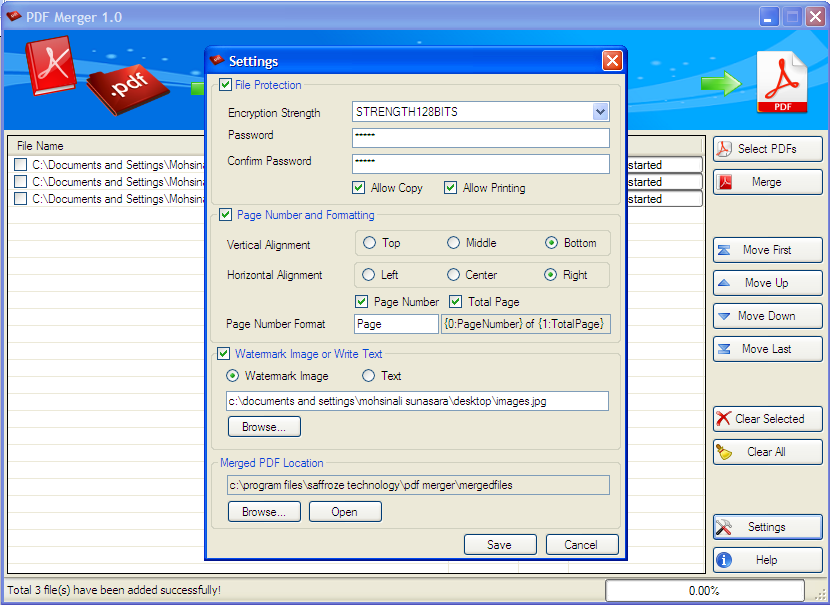Close the Settings dialog with X
This screenshot has height=605, width=830.
(x=612, y=61)
